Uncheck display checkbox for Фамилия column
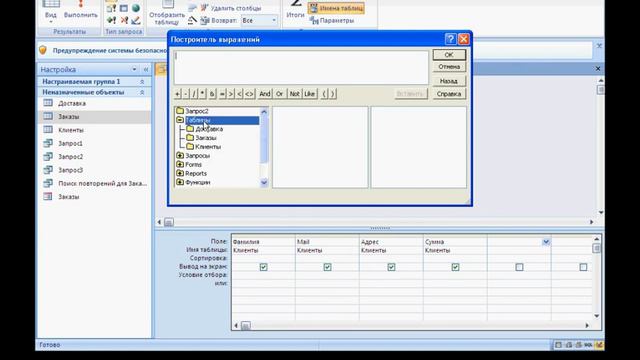This screenshot has width=640, height=360. point(263,267)
